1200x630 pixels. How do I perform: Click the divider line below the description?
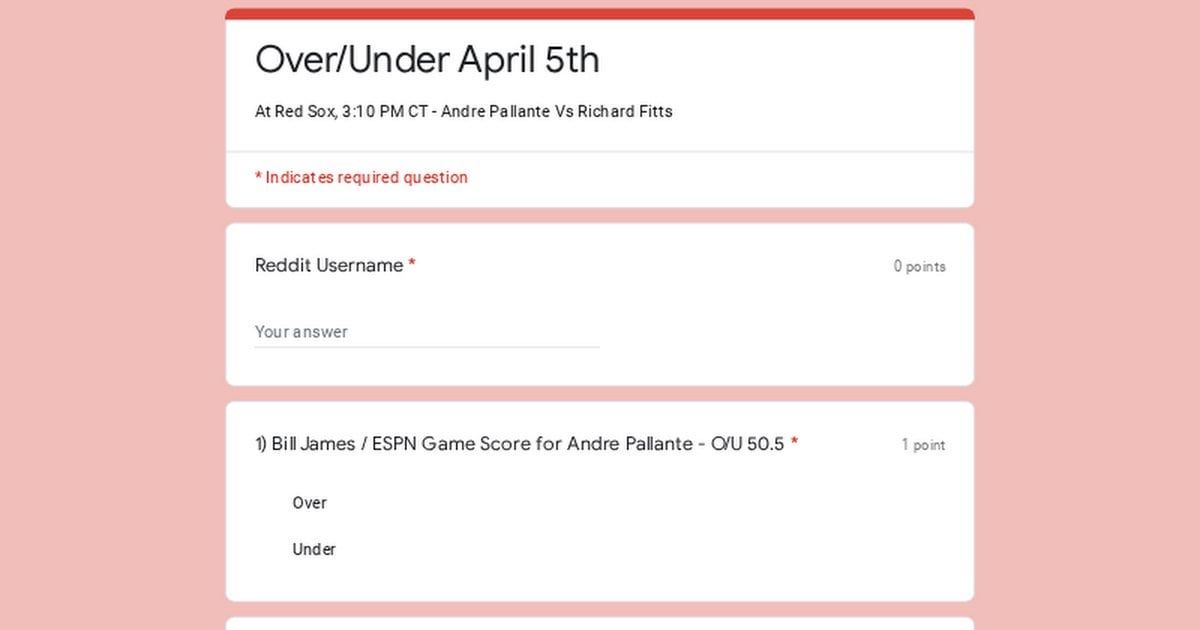tap(599, 152)
